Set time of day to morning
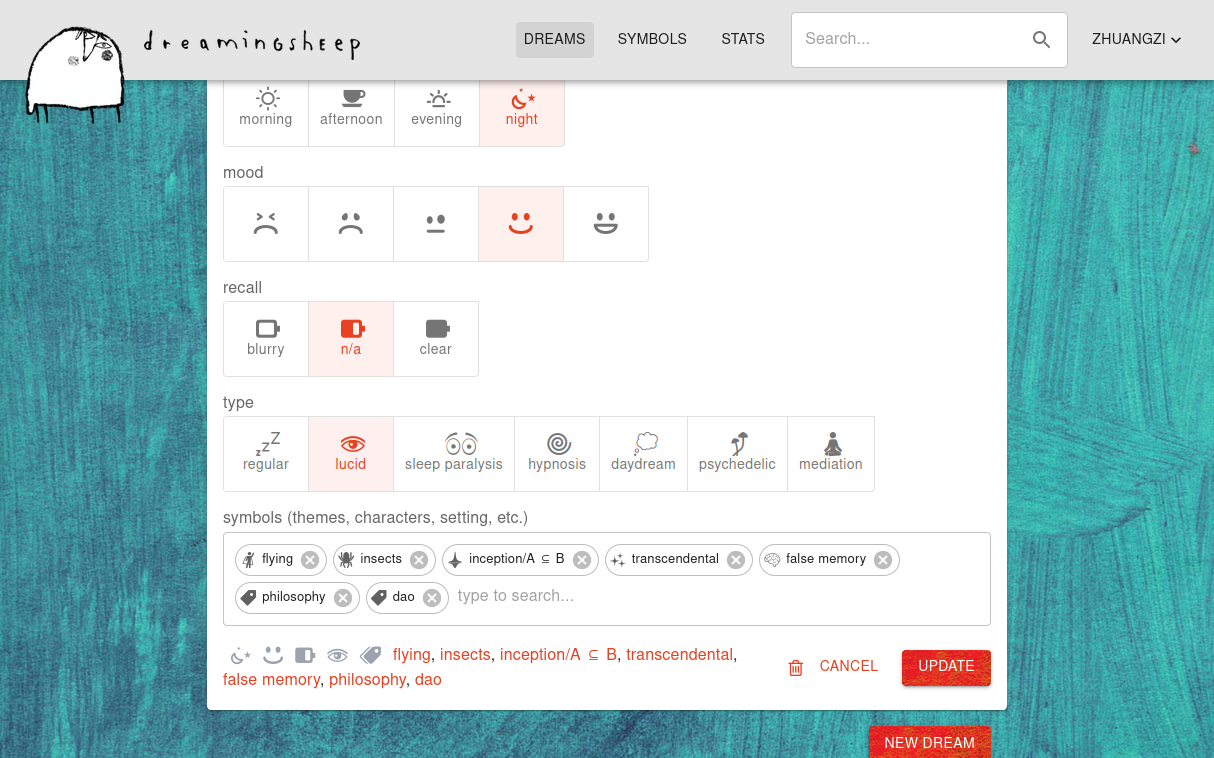Viewport: 1214px width, 758px height. tap(266, 109)
